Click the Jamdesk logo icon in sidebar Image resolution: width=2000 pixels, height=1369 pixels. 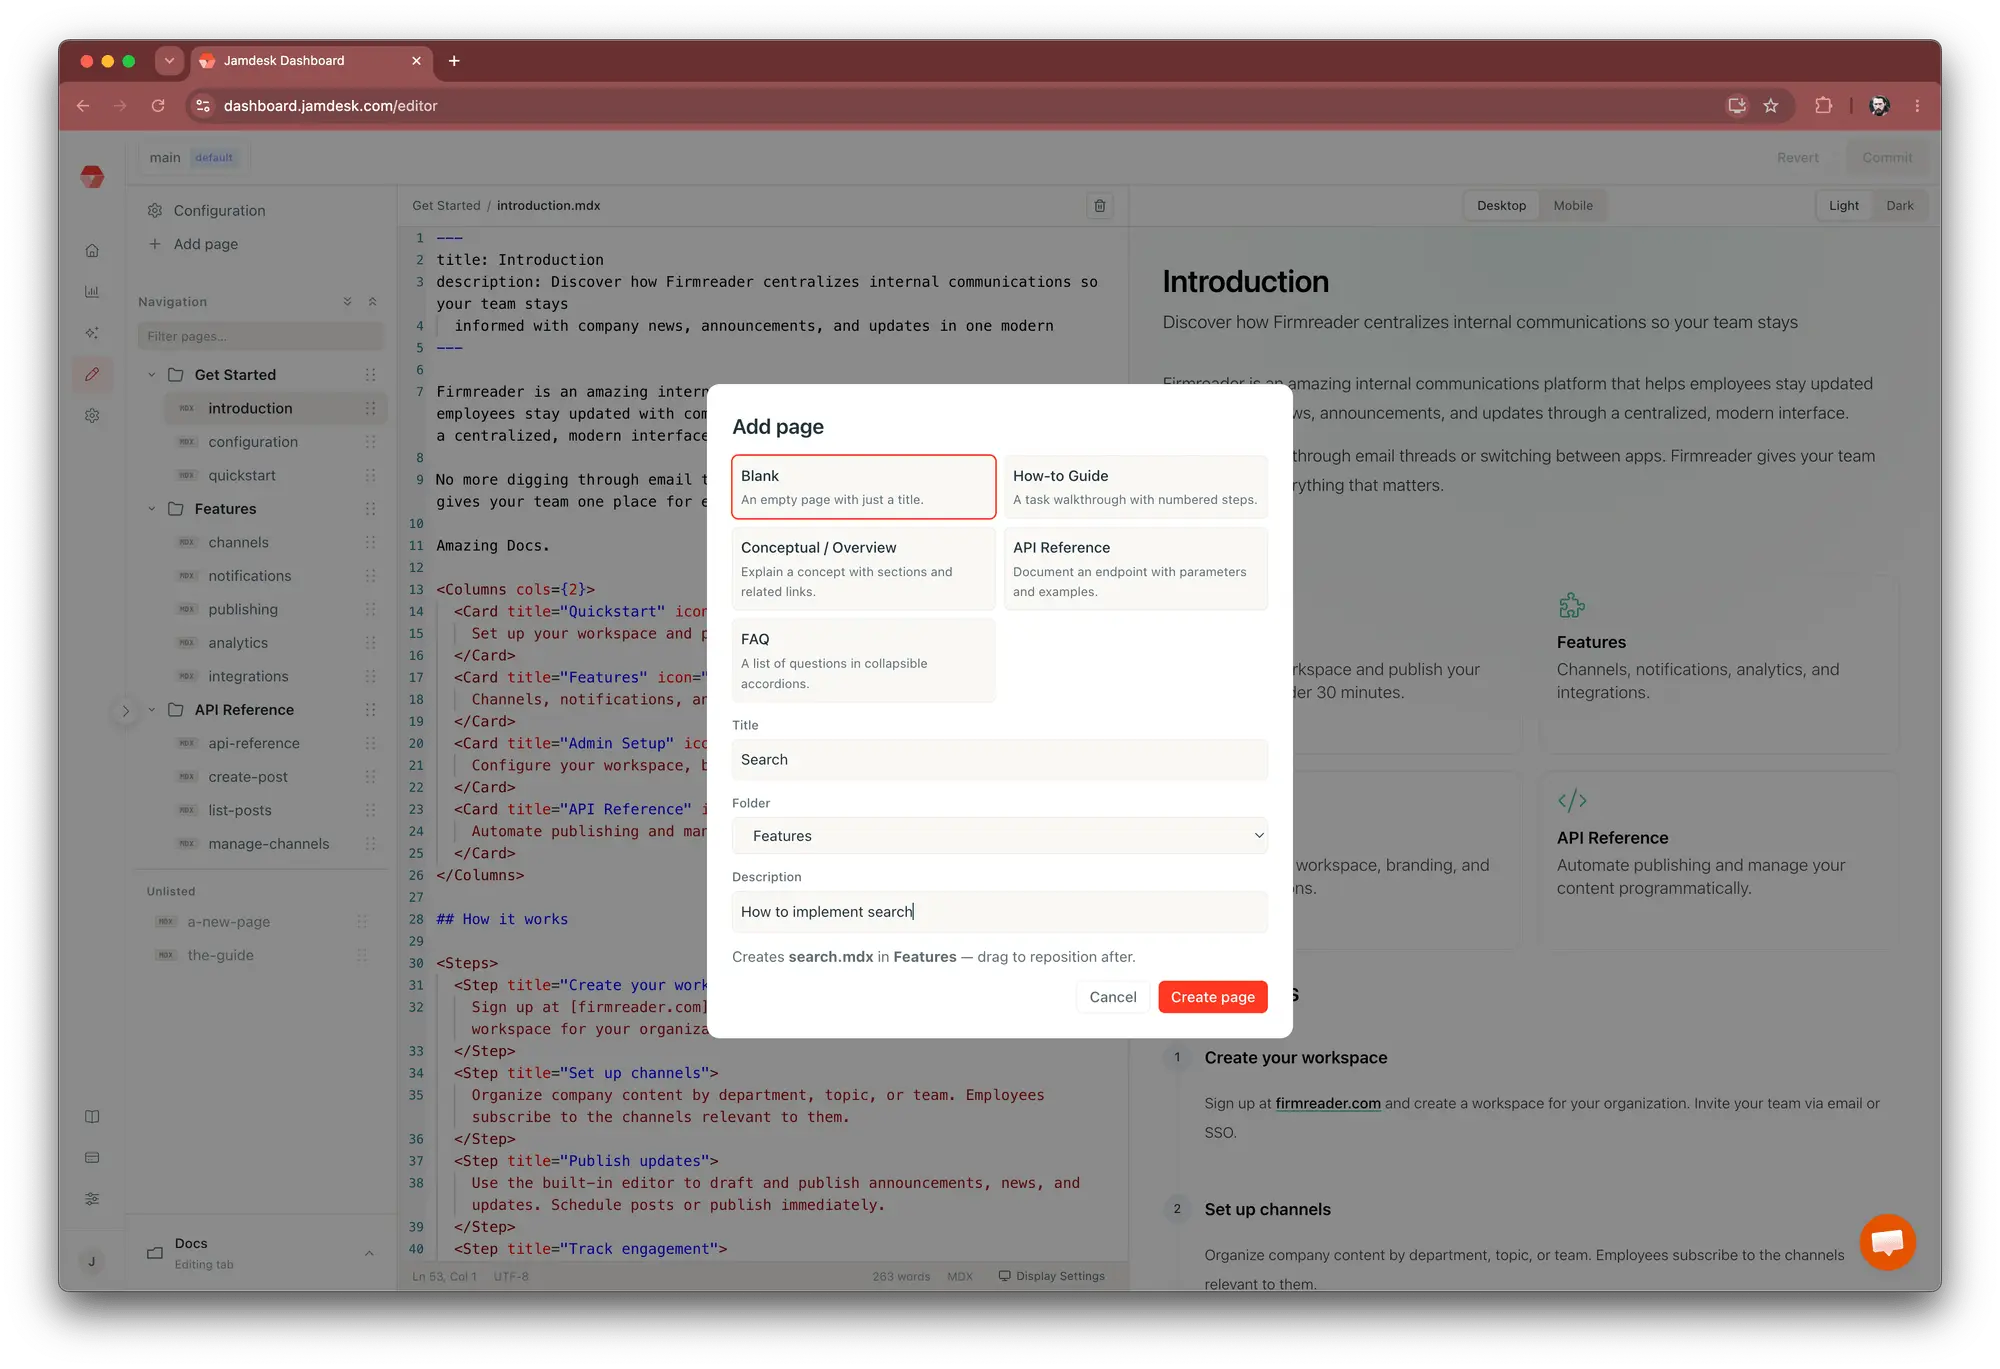coord(92,177)
